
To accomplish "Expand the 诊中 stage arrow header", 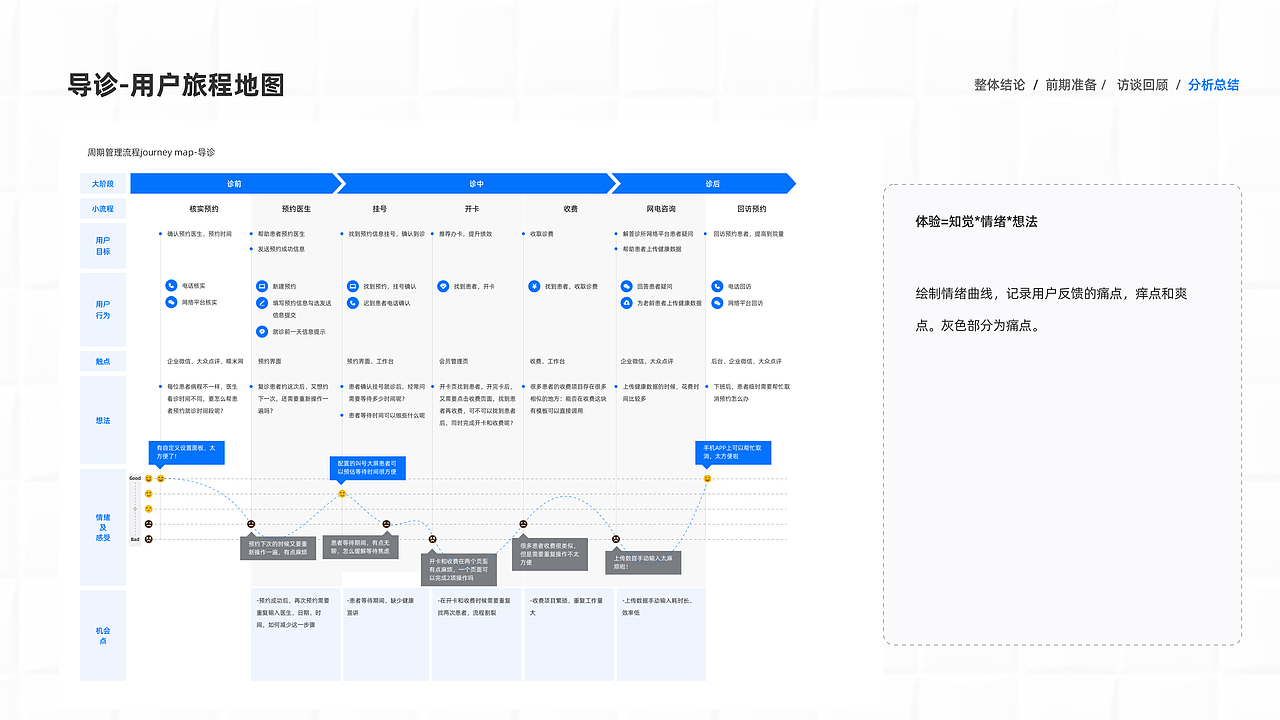I will click(475, 183).
